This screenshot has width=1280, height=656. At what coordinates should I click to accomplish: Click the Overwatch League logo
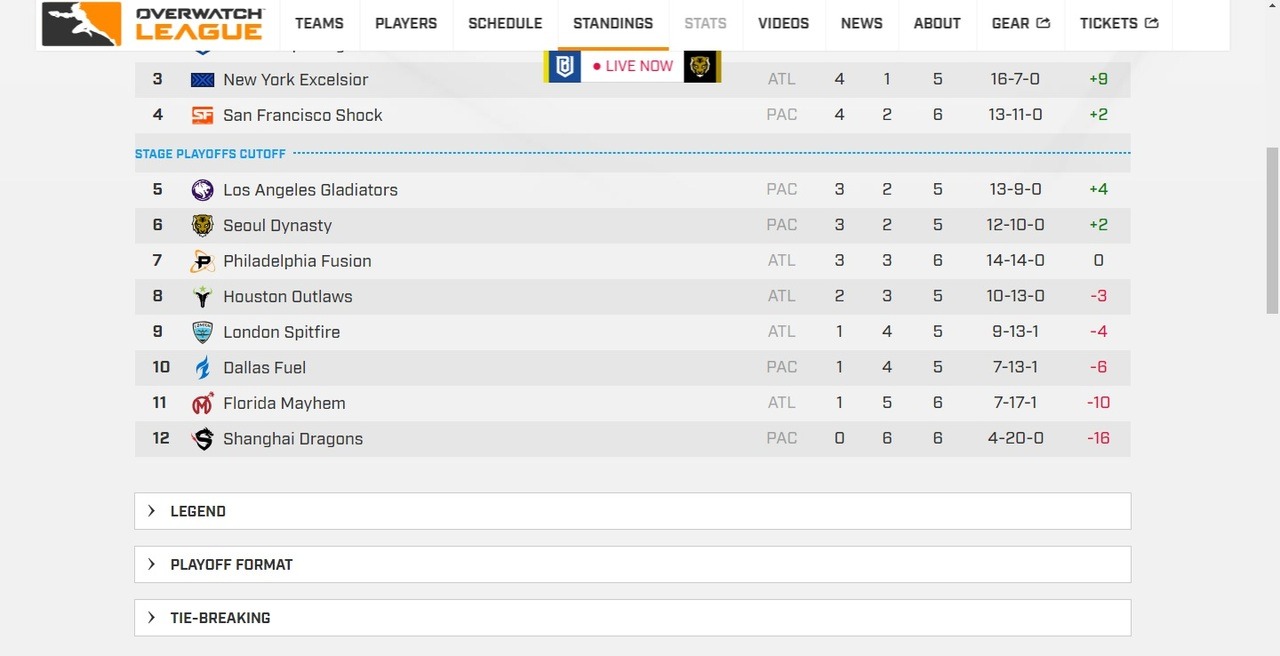click(154, 24)
